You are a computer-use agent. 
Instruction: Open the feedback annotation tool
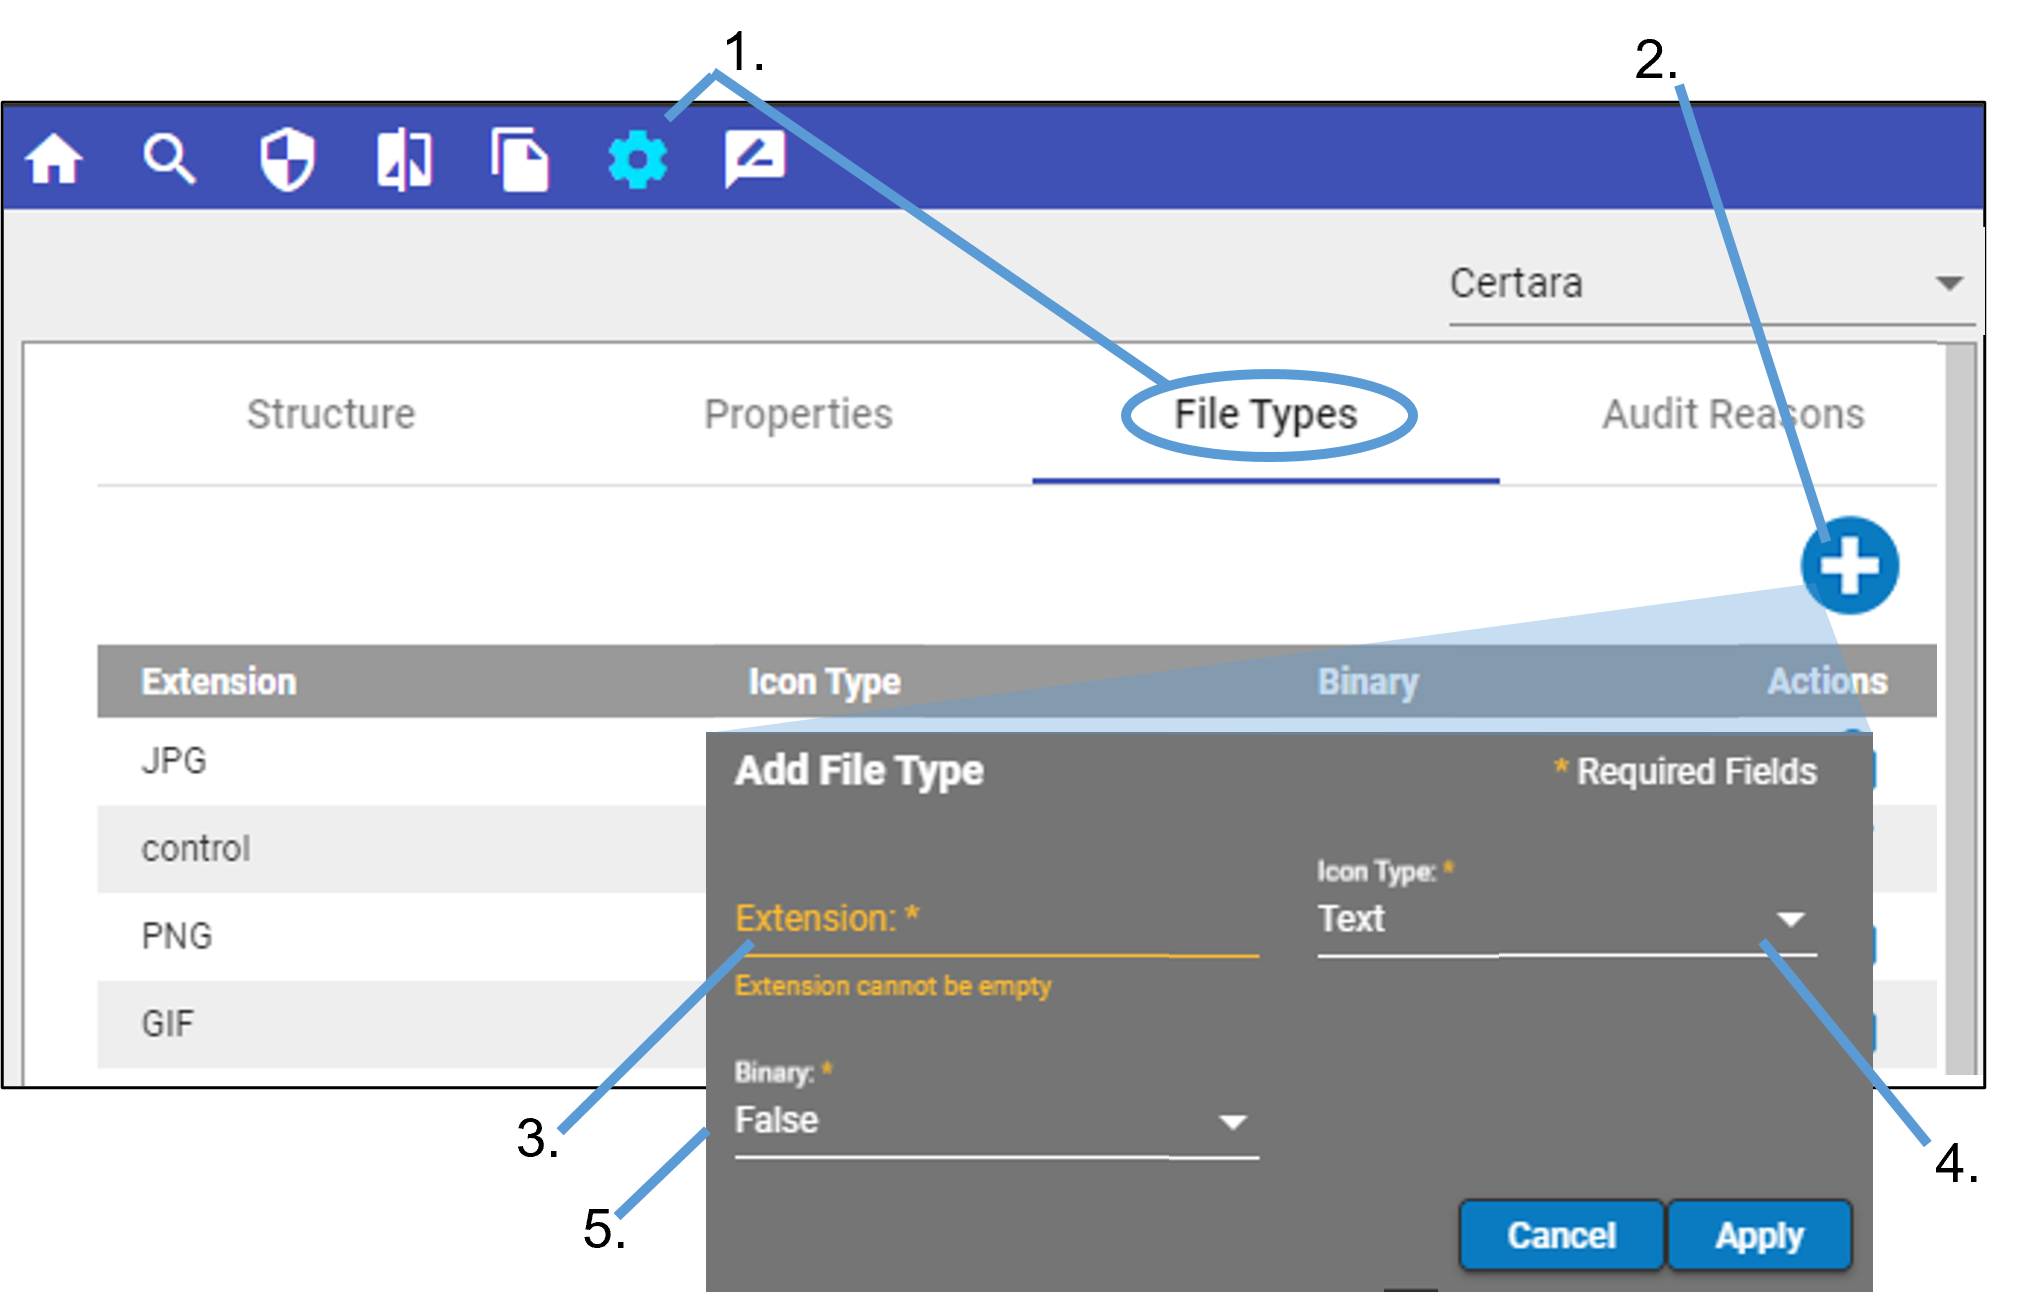755,158
